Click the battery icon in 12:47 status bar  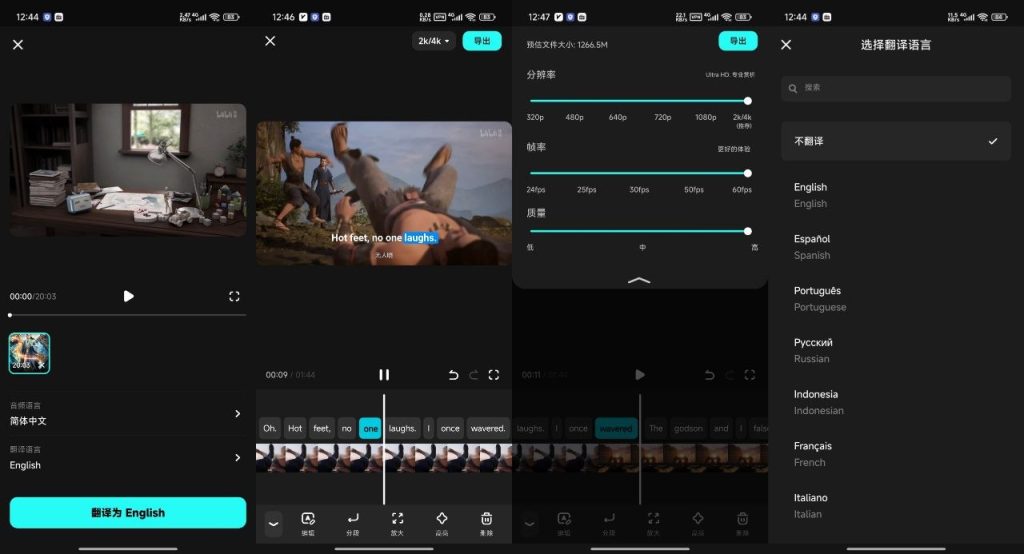743,17
